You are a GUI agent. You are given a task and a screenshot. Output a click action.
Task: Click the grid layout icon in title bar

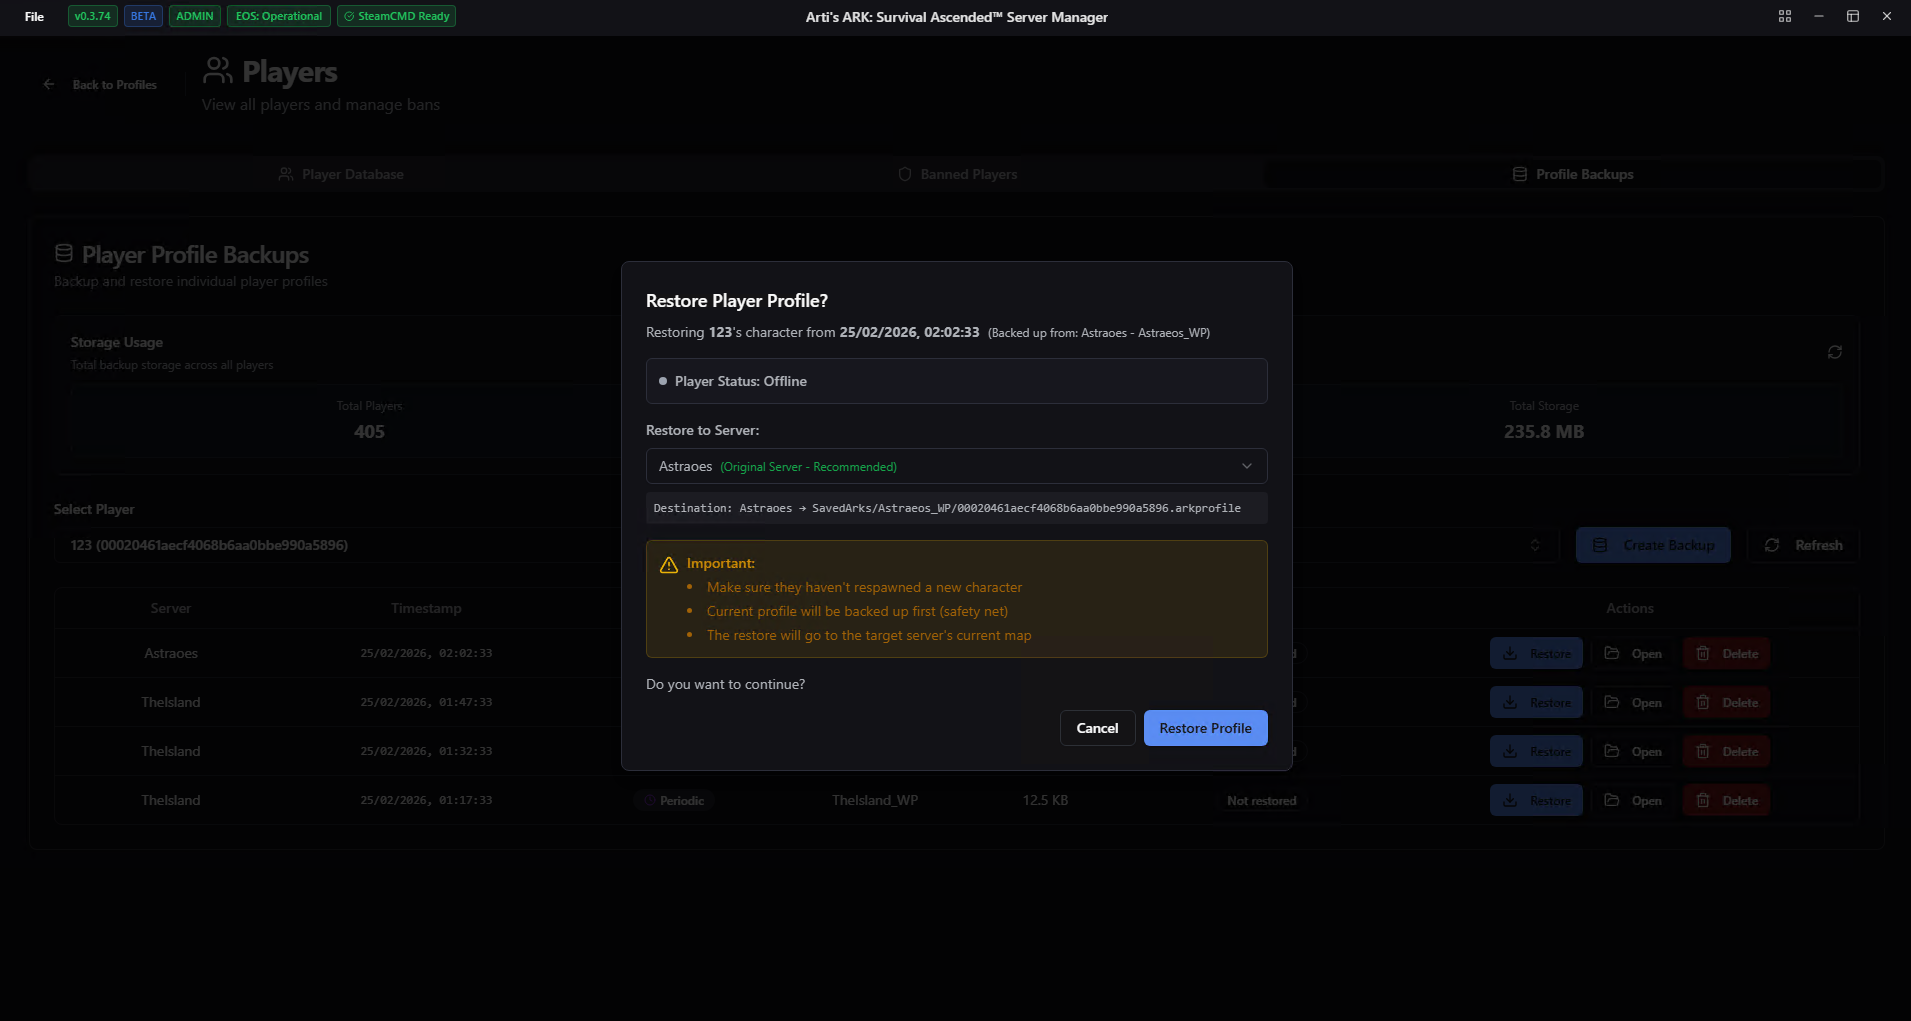[x=1785, y=17]
